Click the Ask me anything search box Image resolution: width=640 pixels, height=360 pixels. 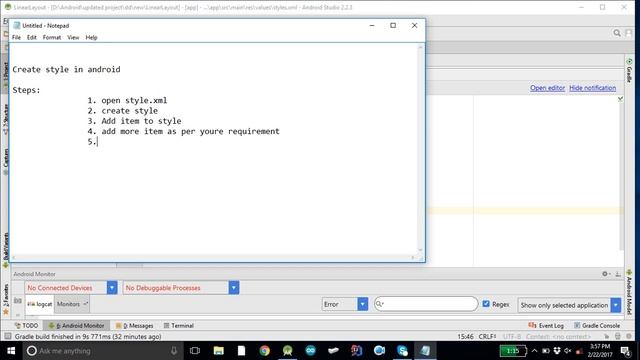[x=102, y=351]
